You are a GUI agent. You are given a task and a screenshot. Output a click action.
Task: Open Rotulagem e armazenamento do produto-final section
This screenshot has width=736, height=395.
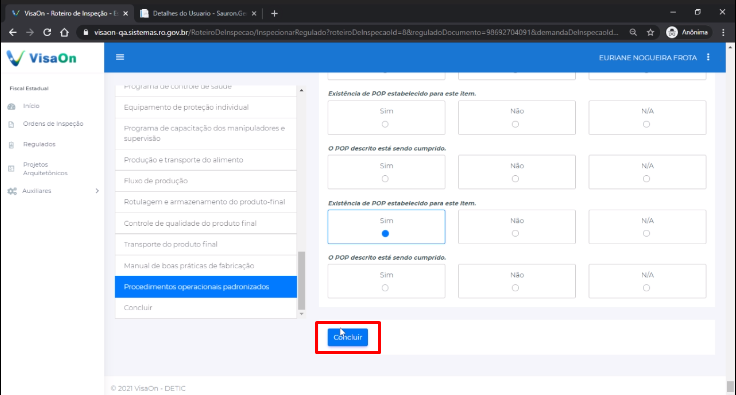coord(206,202)
